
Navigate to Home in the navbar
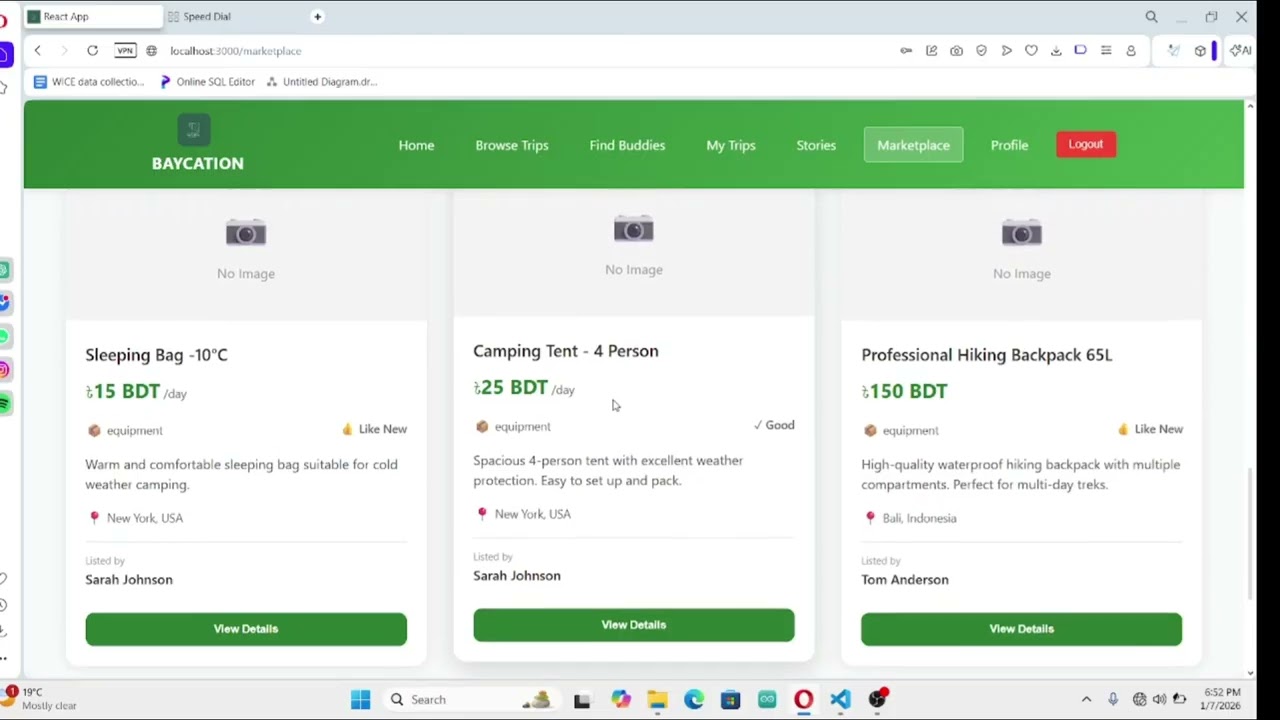tap(416, 145)
